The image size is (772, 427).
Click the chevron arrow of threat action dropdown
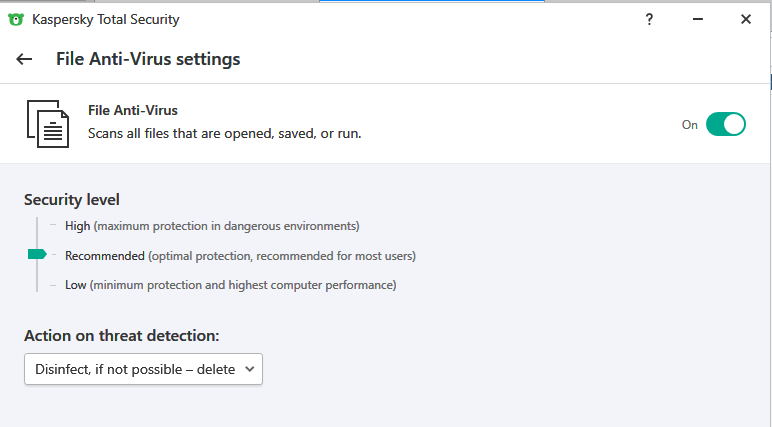(249, 369)
